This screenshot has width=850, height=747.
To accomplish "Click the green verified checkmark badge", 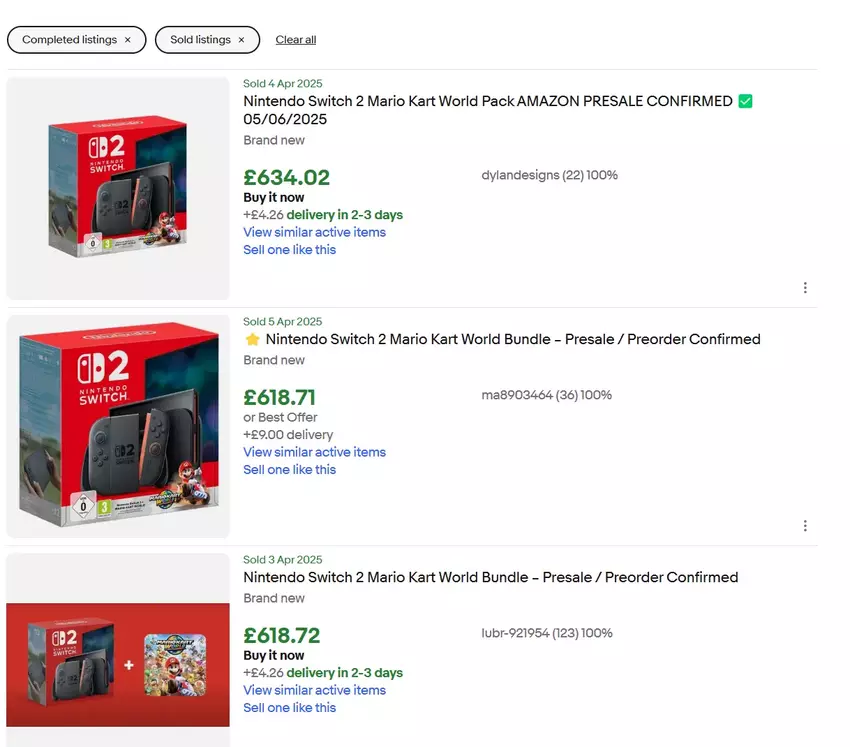I will [746, 101].
